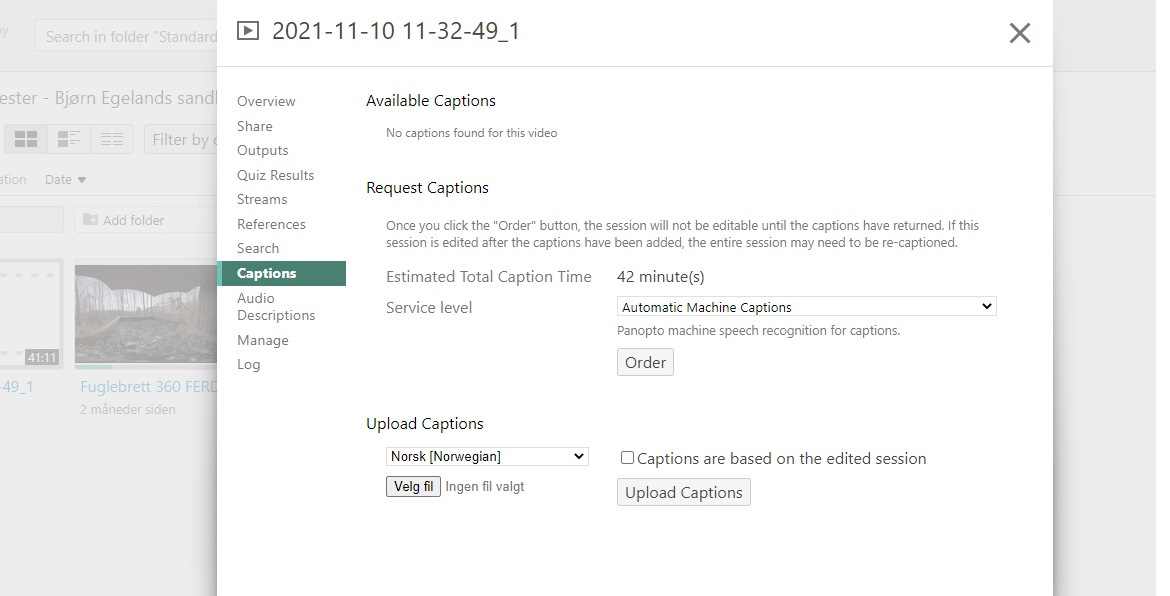Viewport: 1170px width, 596px height.
Task: Click the folder search field in background
Action: (x=127, y=36)
